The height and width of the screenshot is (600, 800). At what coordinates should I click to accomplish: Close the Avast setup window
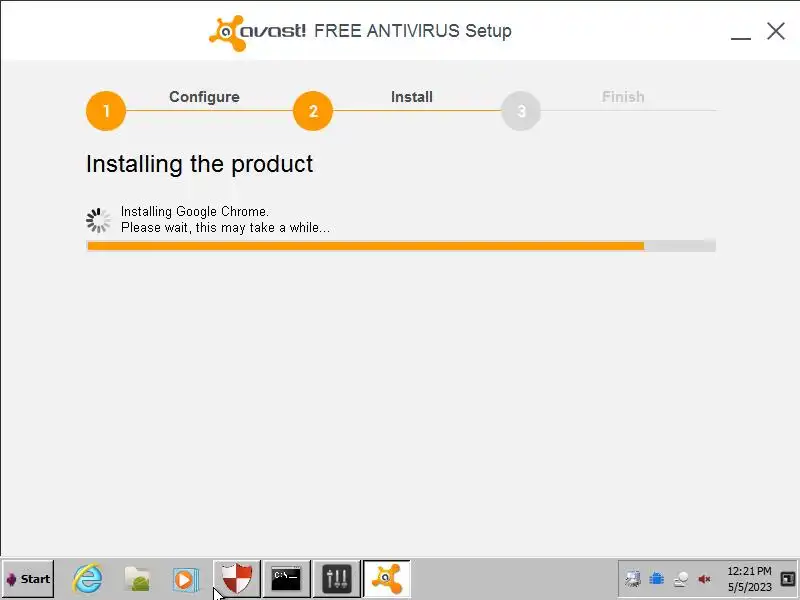click(776, 31)
